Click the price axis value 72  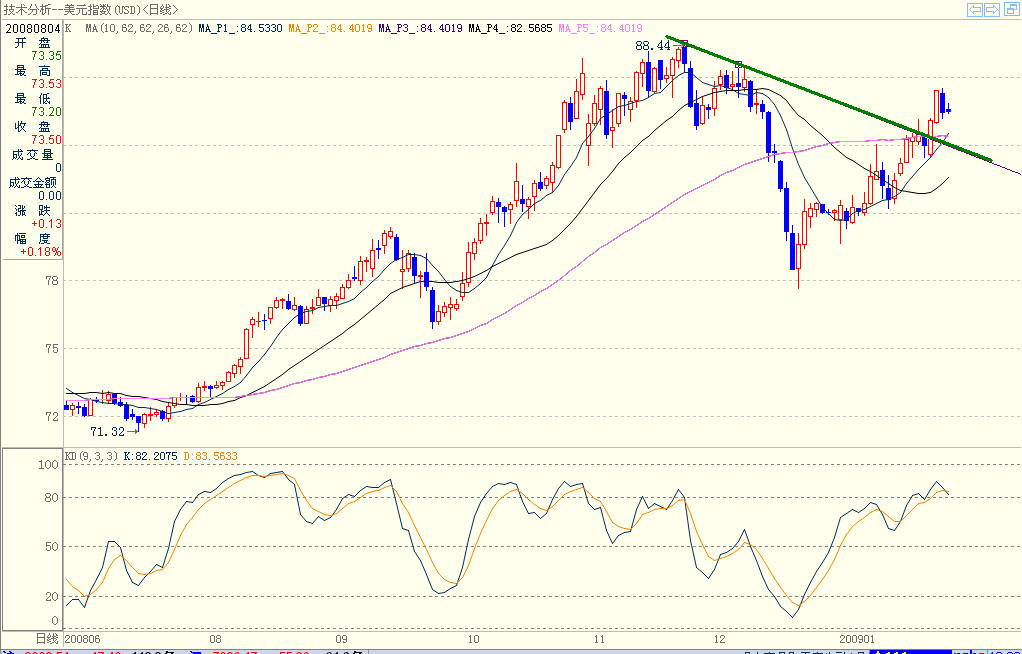[51, 416]
